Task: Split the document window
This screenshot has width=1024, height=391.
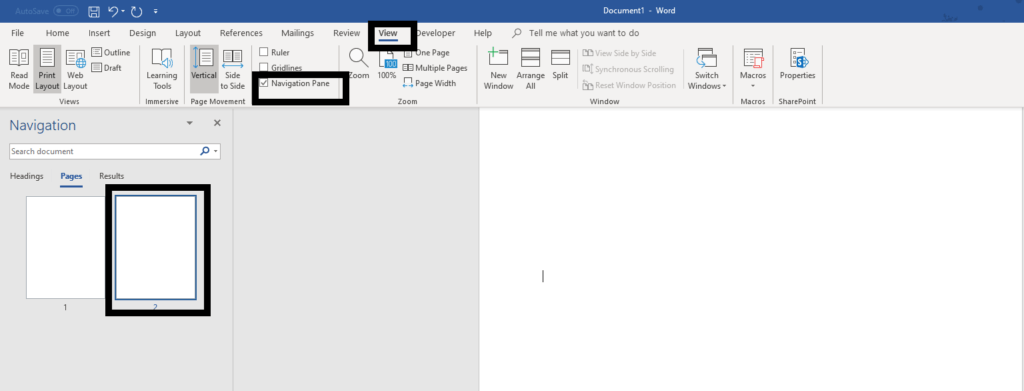Action: (x=560, y=64)
